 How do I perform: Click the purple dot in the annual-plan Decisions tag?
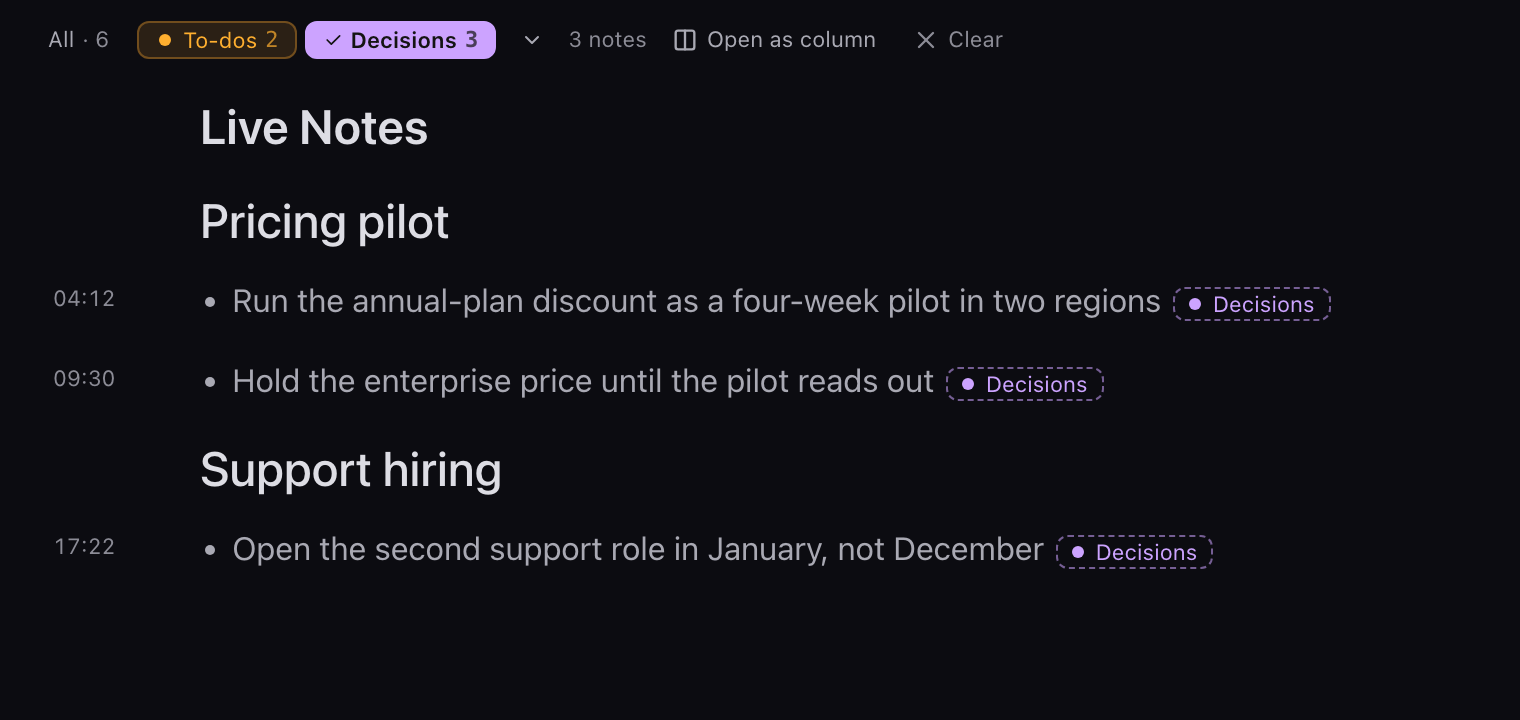tap(1194, 304)
